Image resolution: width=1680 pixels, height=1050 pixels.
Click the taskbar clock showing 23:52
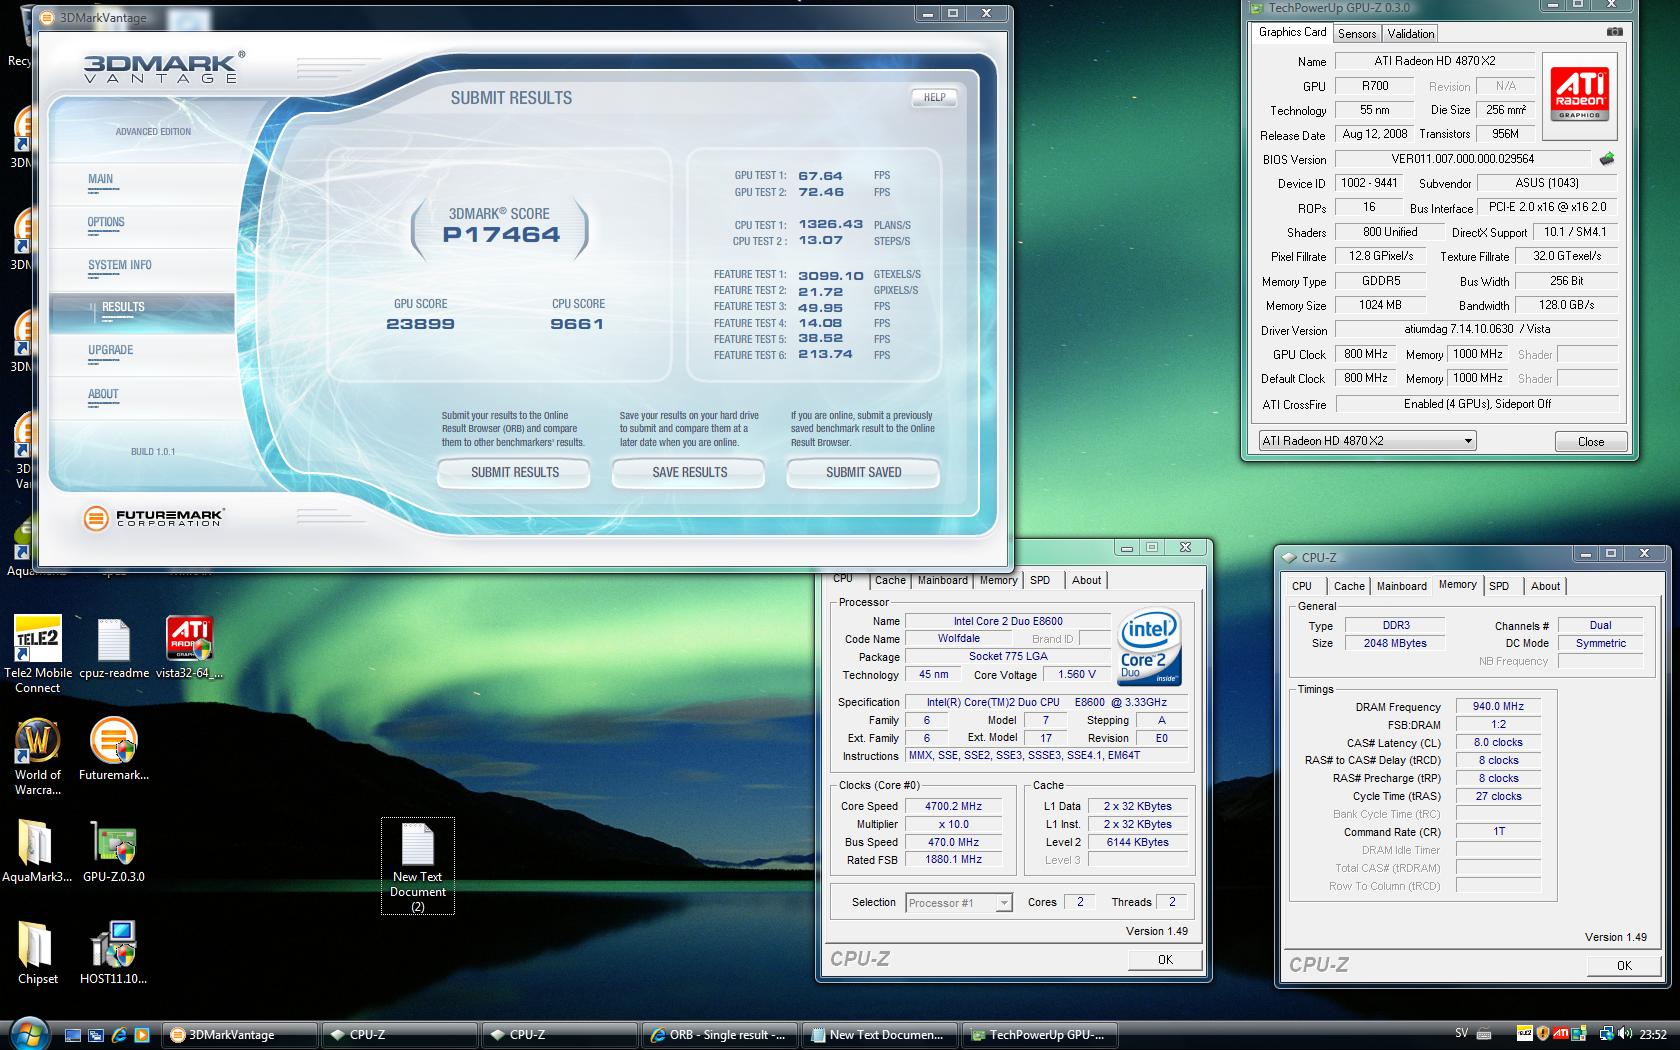tap(1653, 1034)
